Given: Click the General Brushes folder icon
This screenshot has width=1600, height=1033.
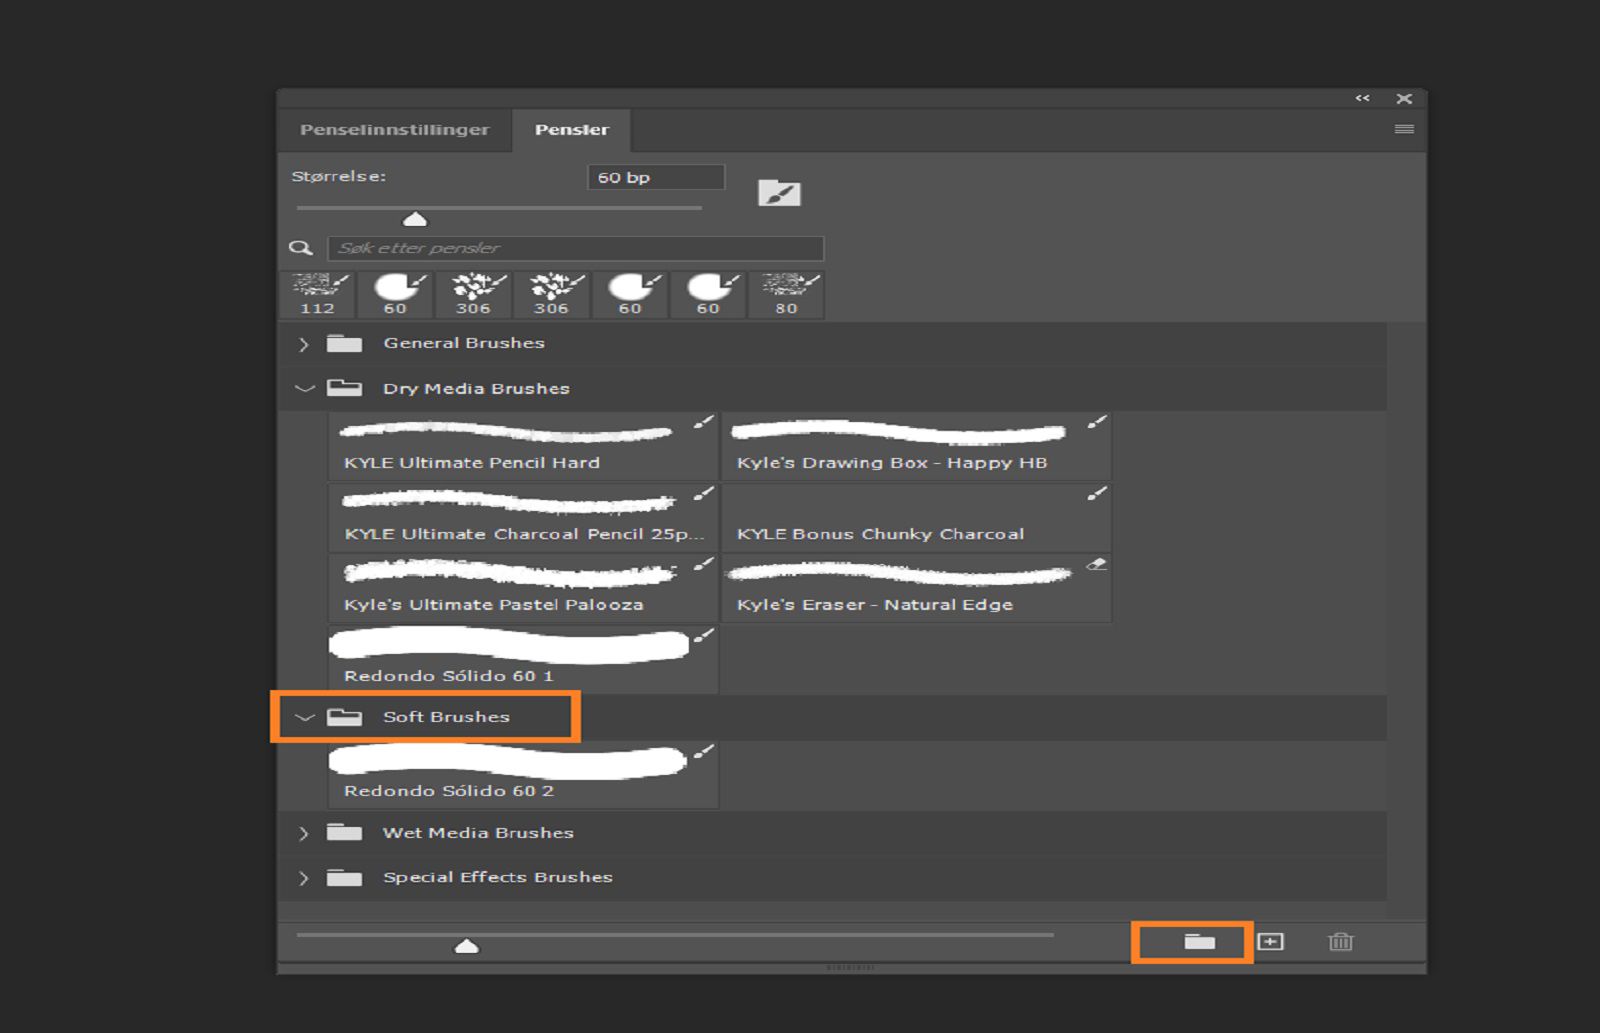Looking at the screenshot, I should point(344,343).
